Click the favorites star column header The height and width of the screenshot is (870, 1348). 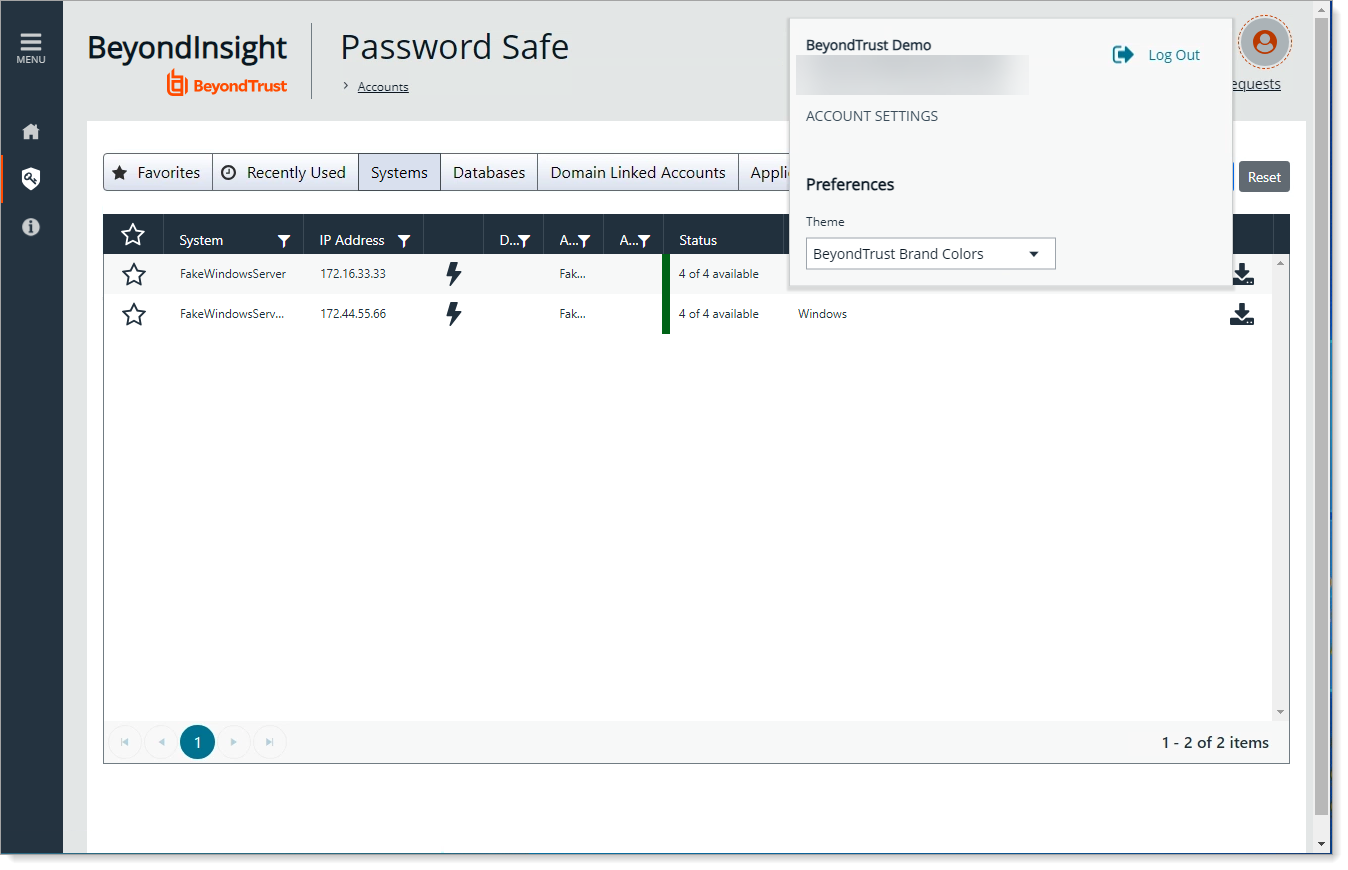[x=133, y=235]
